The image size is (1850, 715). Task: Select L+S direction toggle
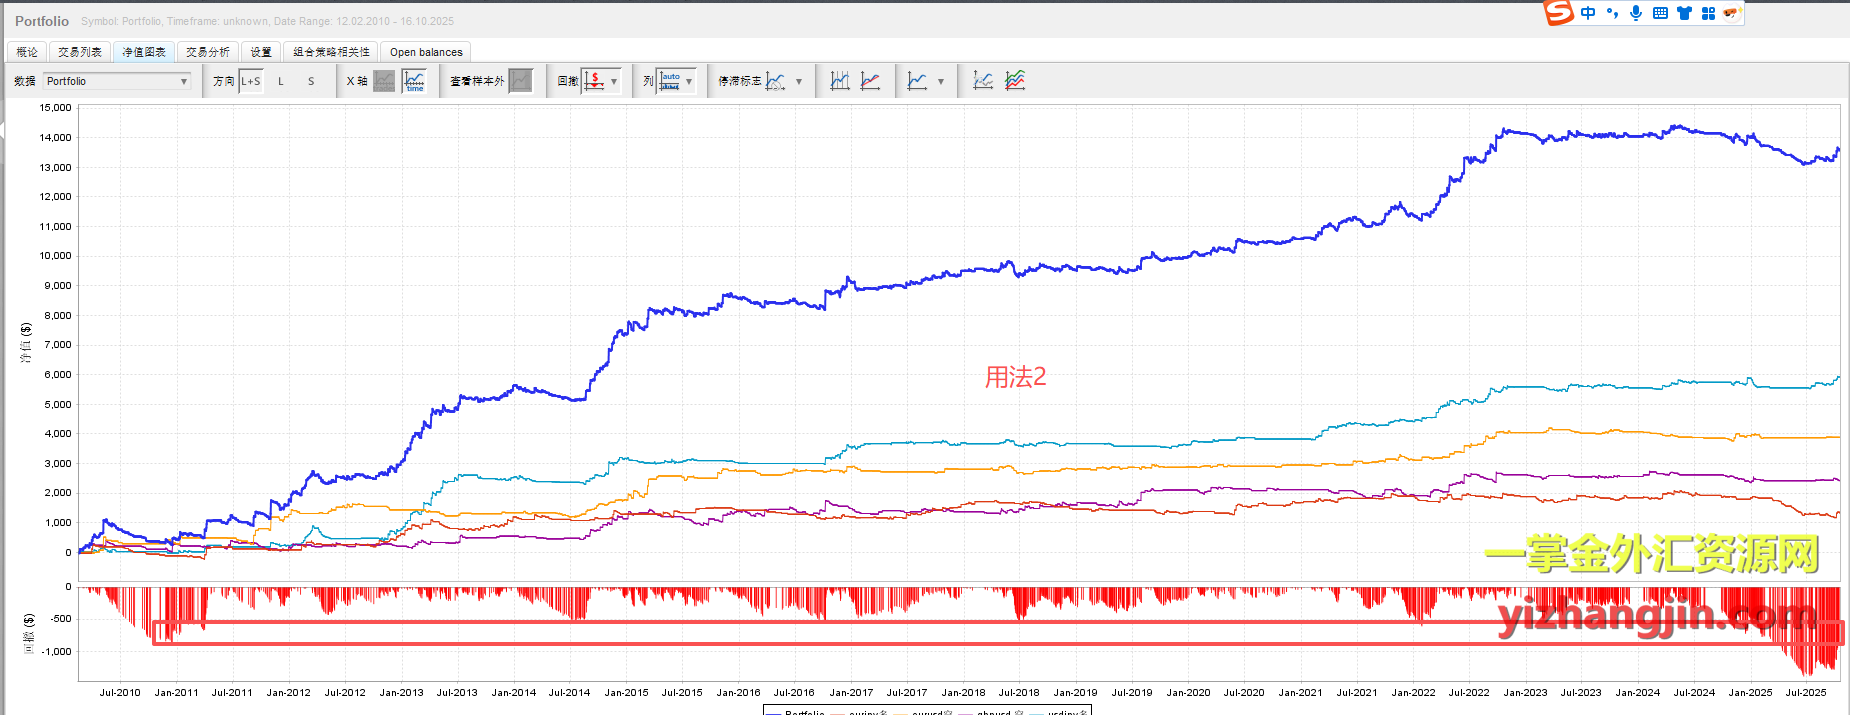[250, 81]
